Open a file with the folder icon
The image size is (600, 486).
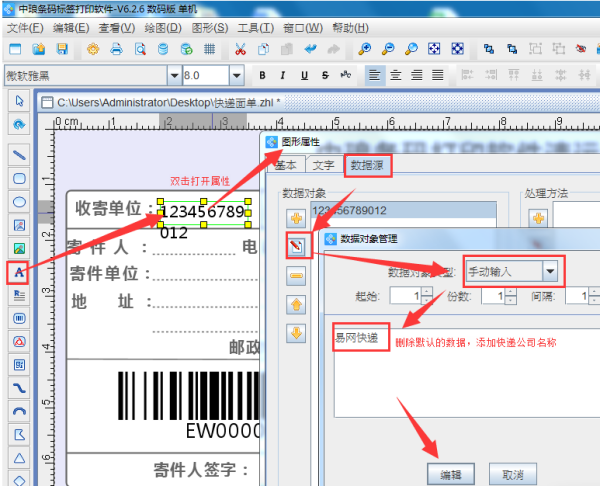coord(39,49)
